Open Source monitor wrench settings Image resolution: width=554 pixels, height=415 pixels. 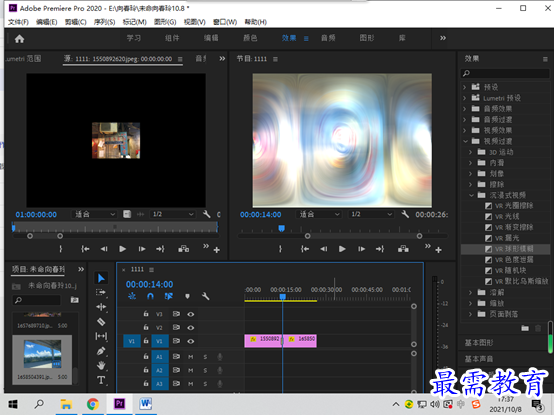(x=207, y=214)
